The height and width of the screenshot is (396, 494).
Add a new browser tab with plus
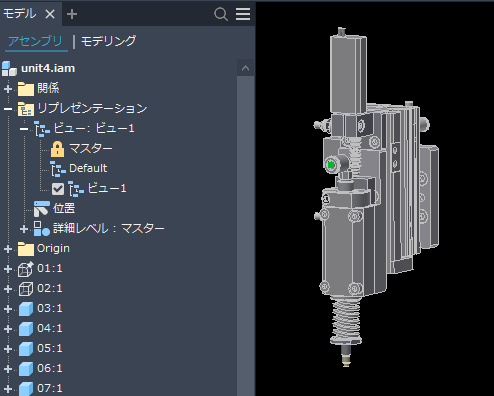point(72,14)
